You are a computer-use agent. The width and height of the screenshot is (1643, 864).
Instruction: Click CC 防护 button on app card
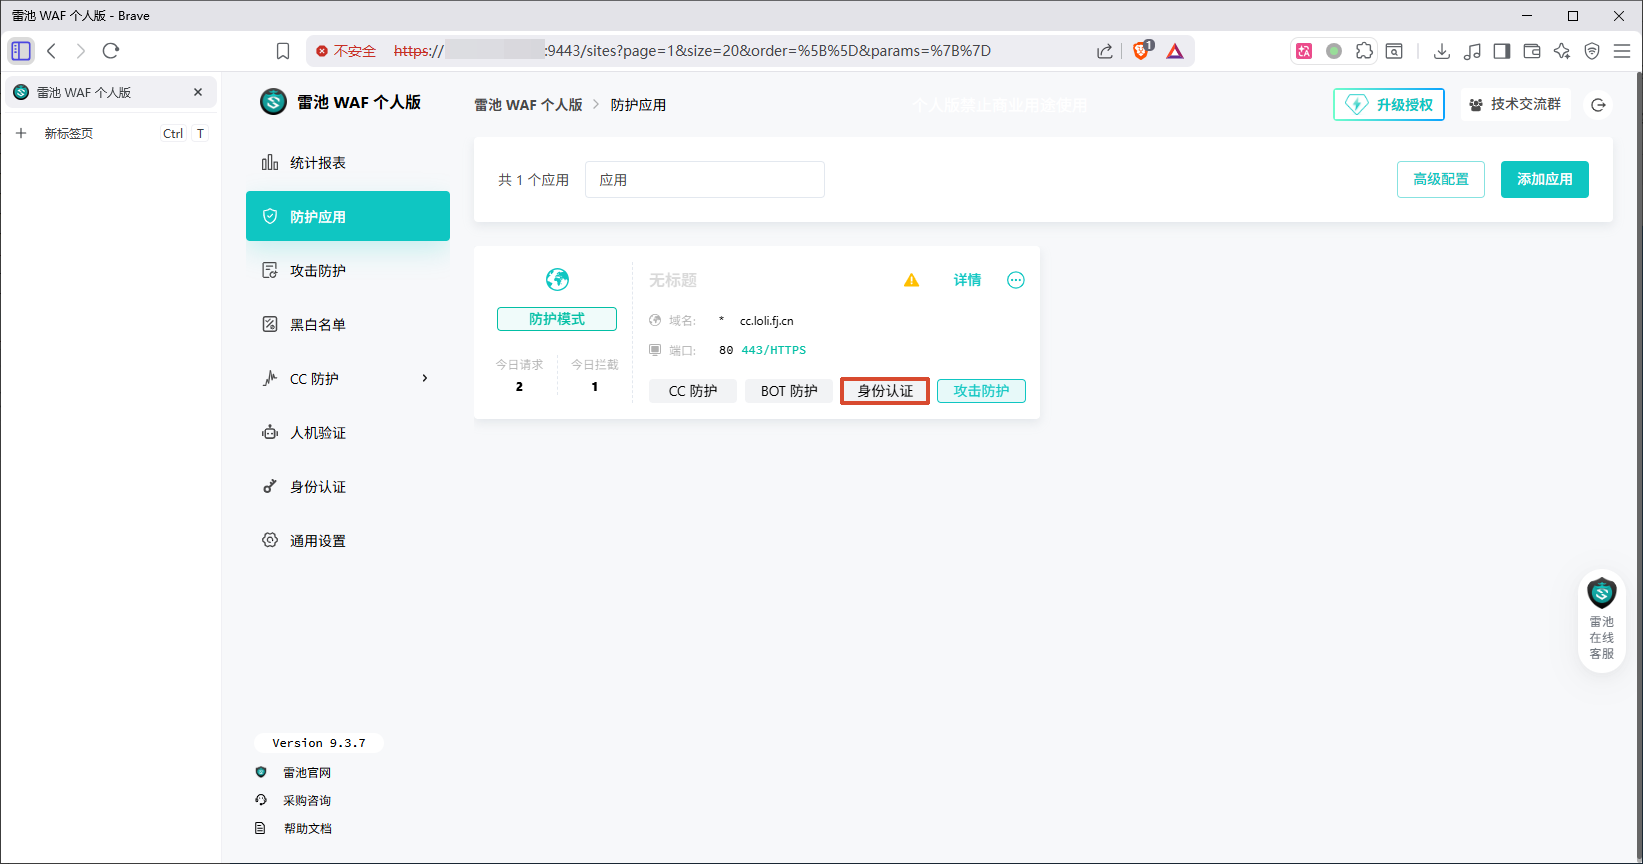pos(693,391)
